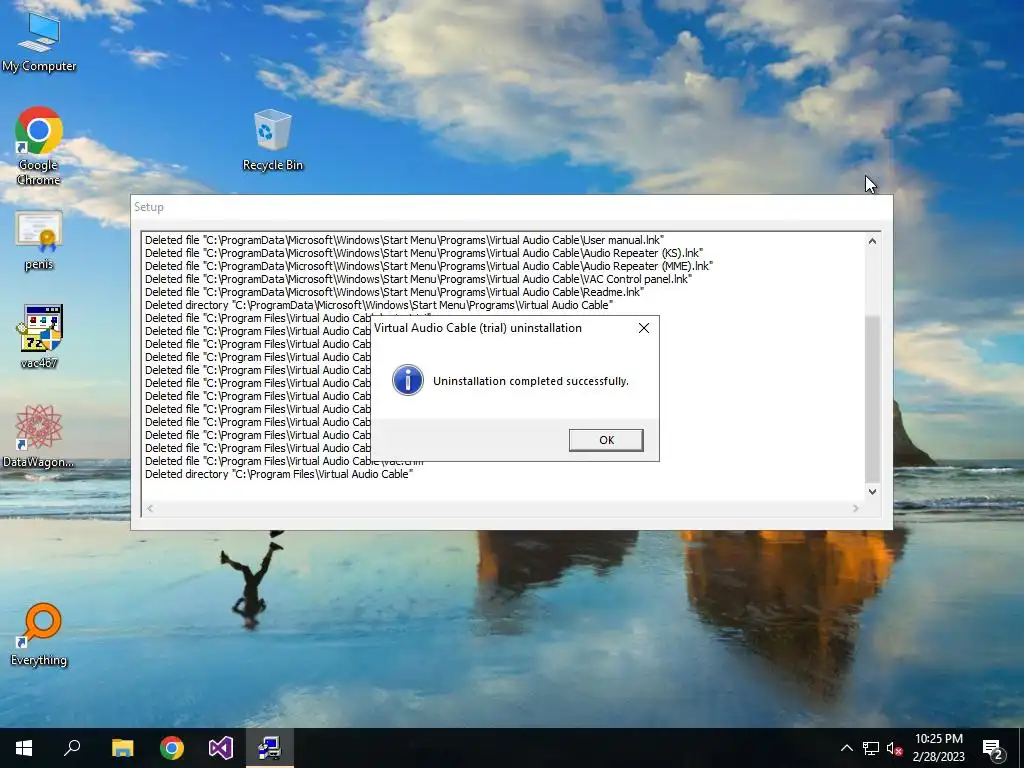Select the certificate file icon on the desktop

(39, 240)
